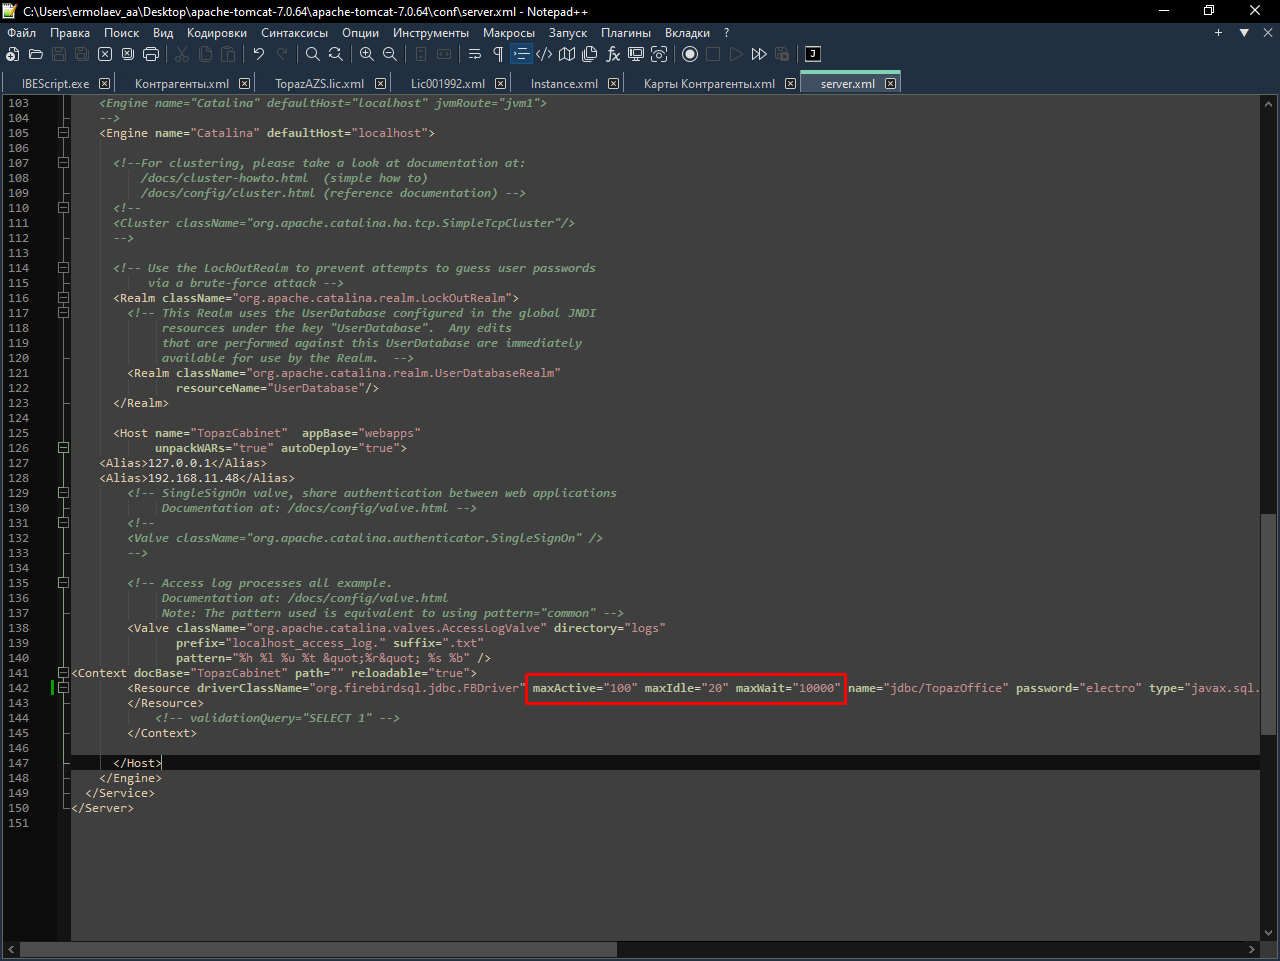Save all files icon
This screenshot has width=1280, height=961.
[x=82, y=54]
